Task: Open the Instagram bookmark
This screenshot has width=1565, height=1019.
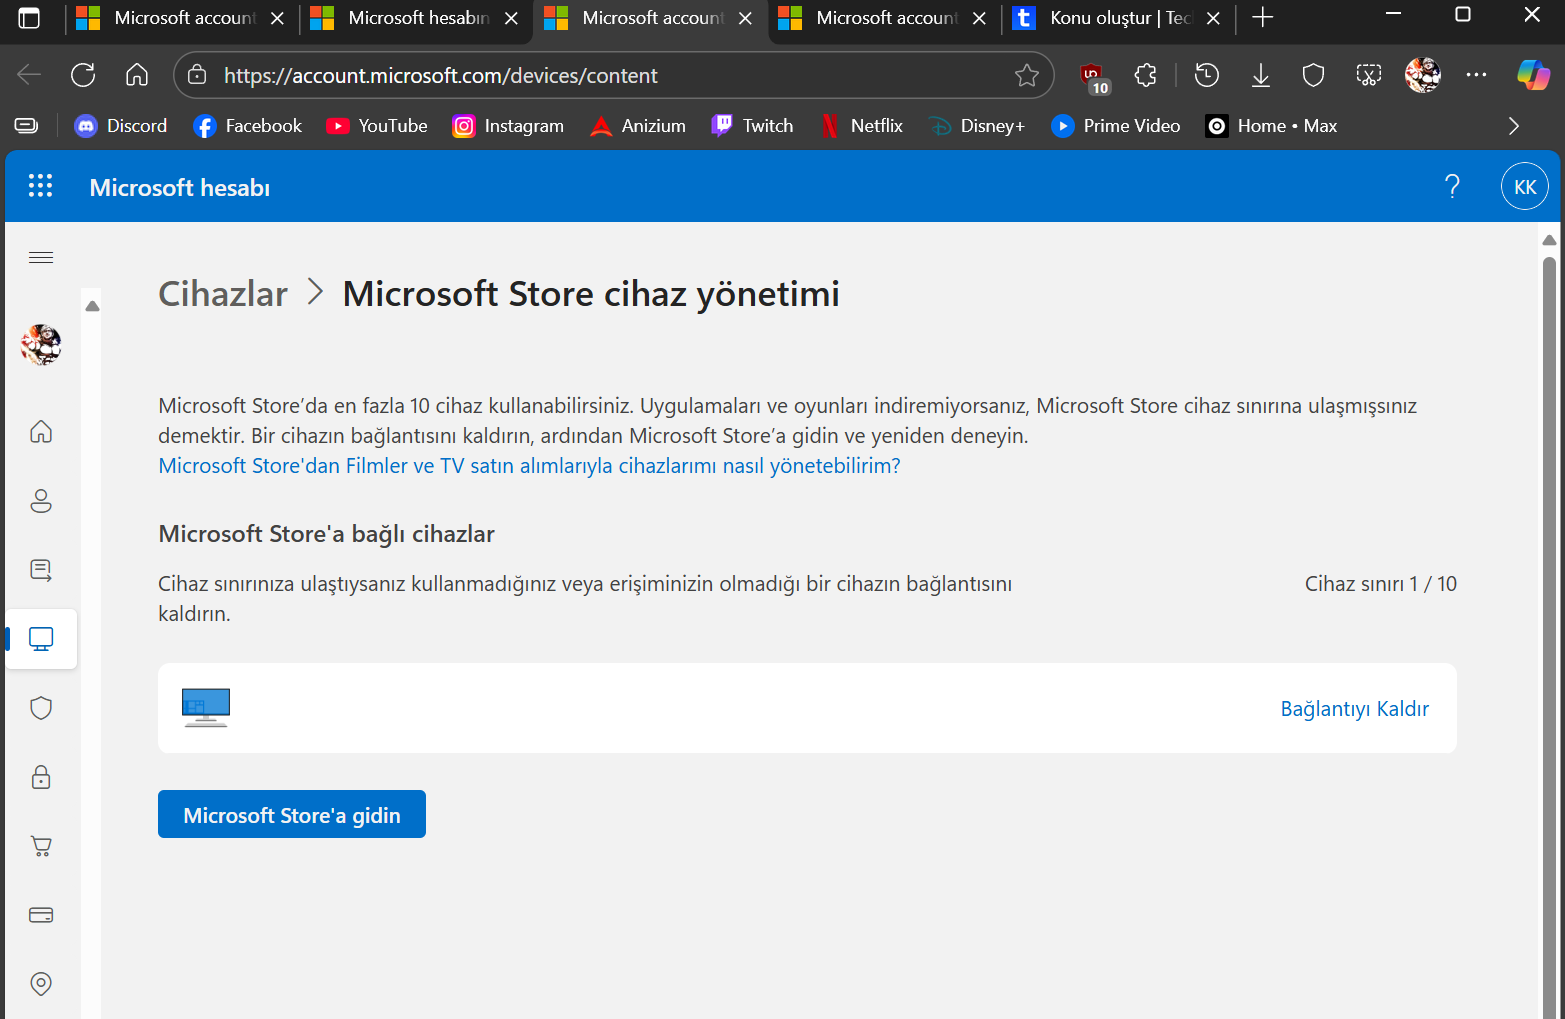Action: (x=508, y=126)
